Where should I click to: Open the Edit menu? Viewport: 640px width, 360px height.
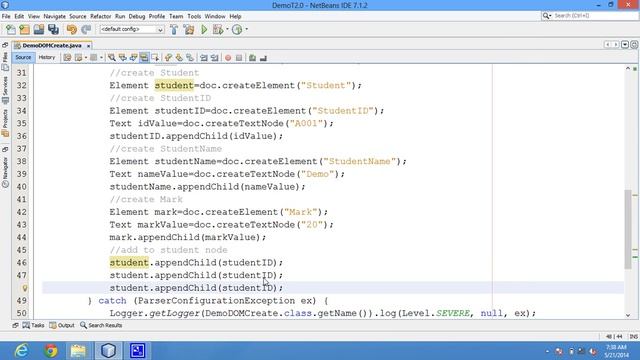tap(19, 16)
